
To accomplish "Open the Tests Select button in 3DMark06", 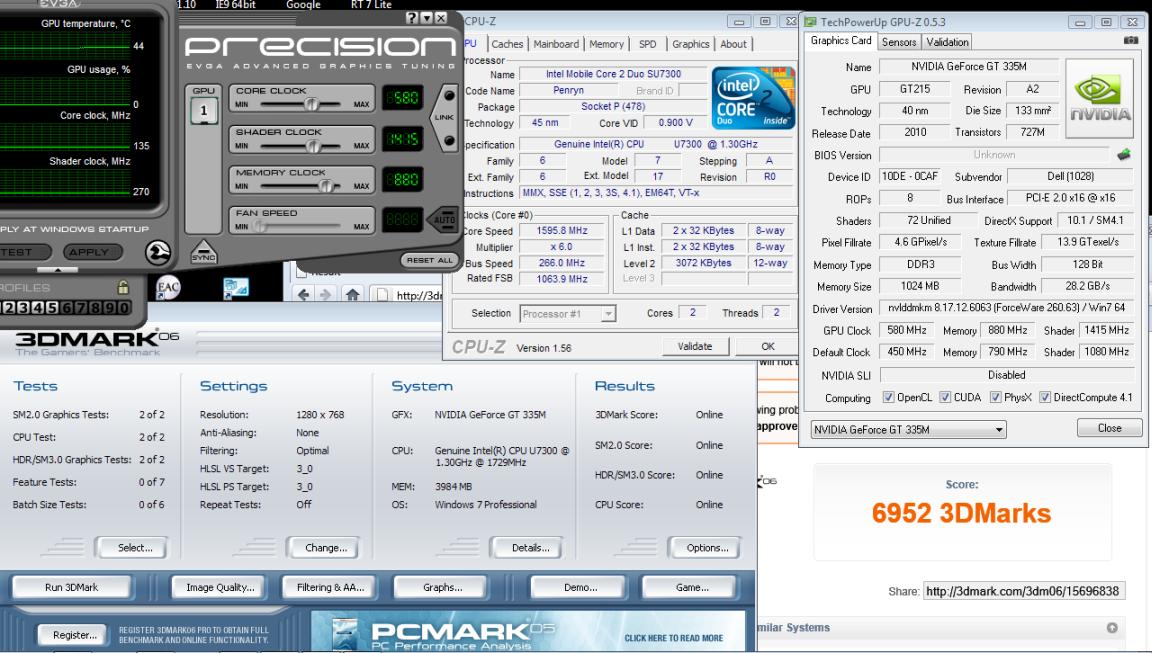I will [x=134, y=547].
